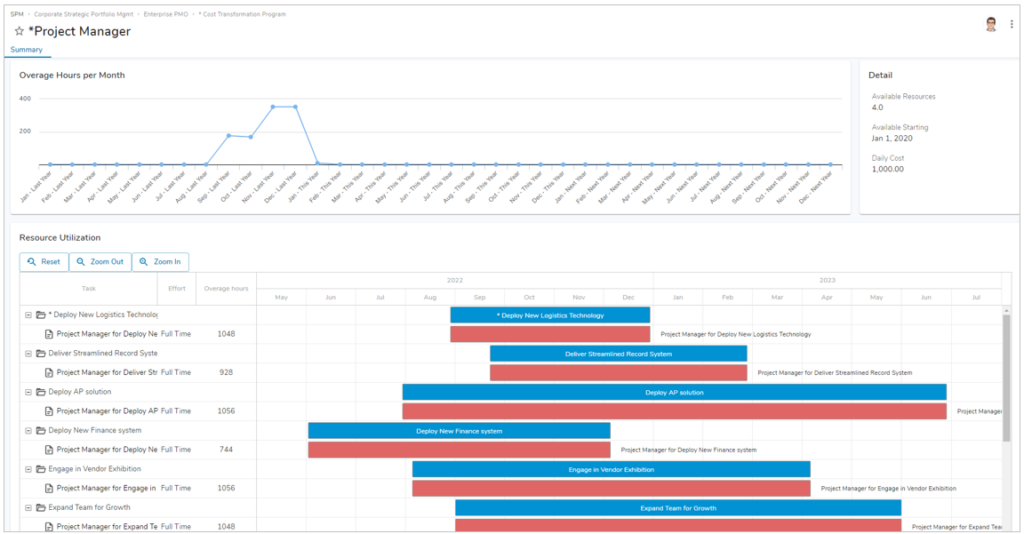Click the 928 overage hours value

coord(226,373)
